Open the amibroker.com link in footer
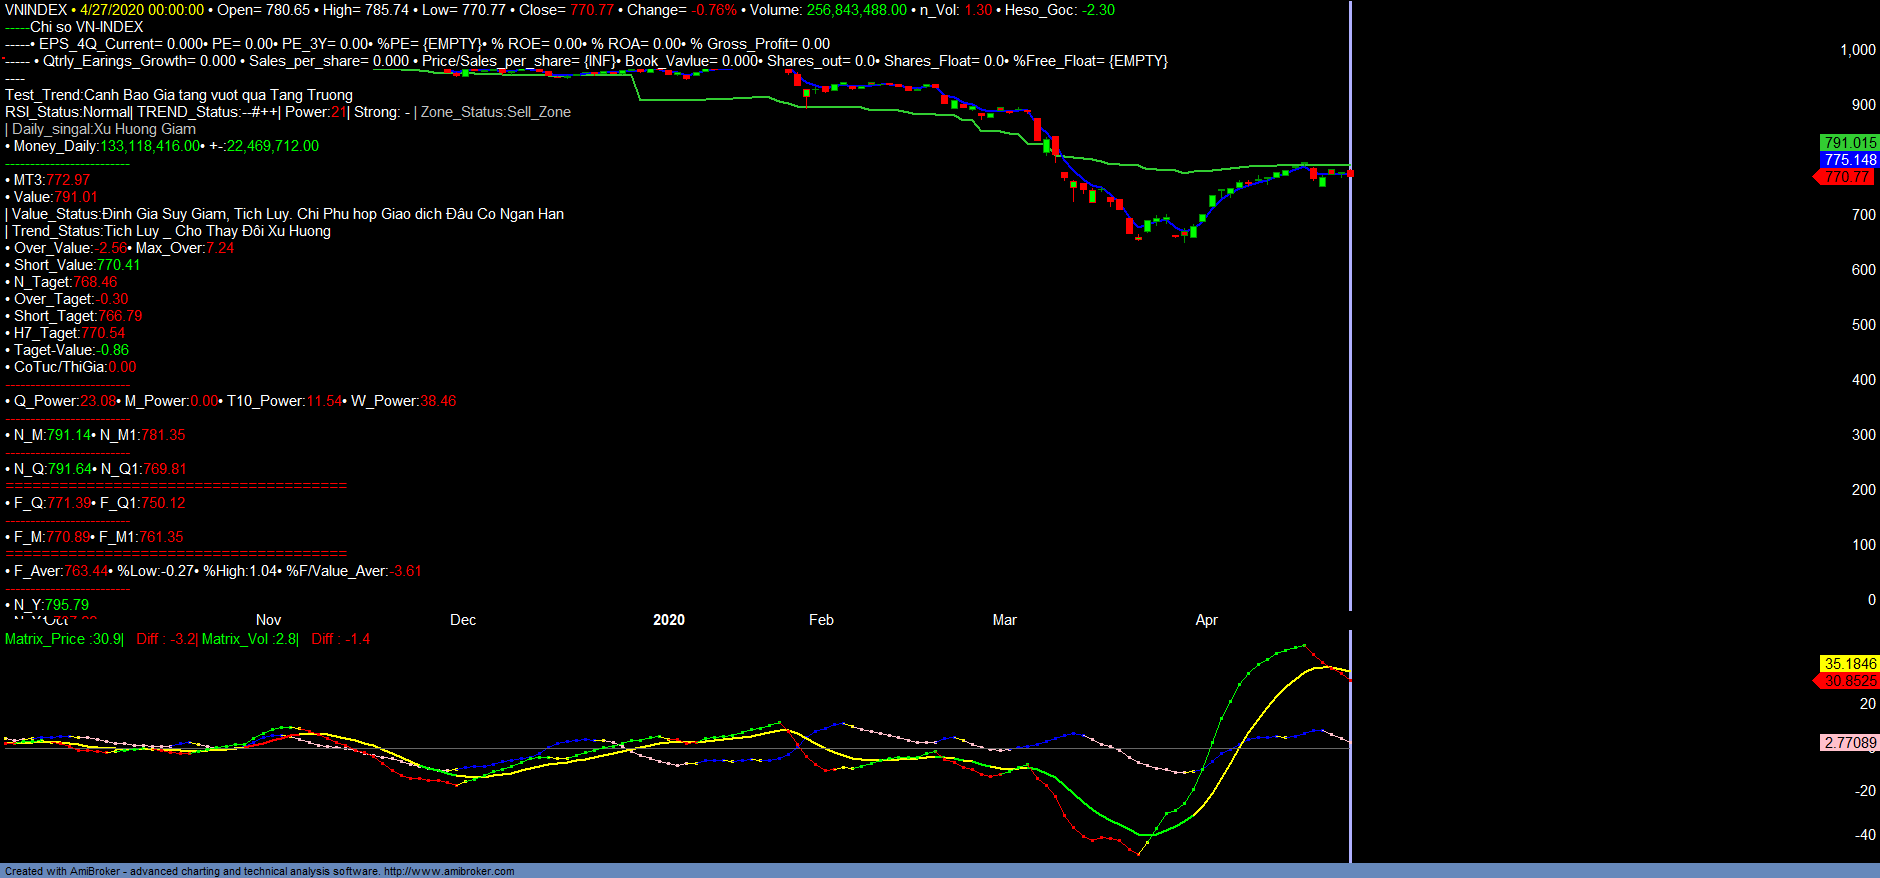The image size is (1880, 878). (x=449, y=871)
